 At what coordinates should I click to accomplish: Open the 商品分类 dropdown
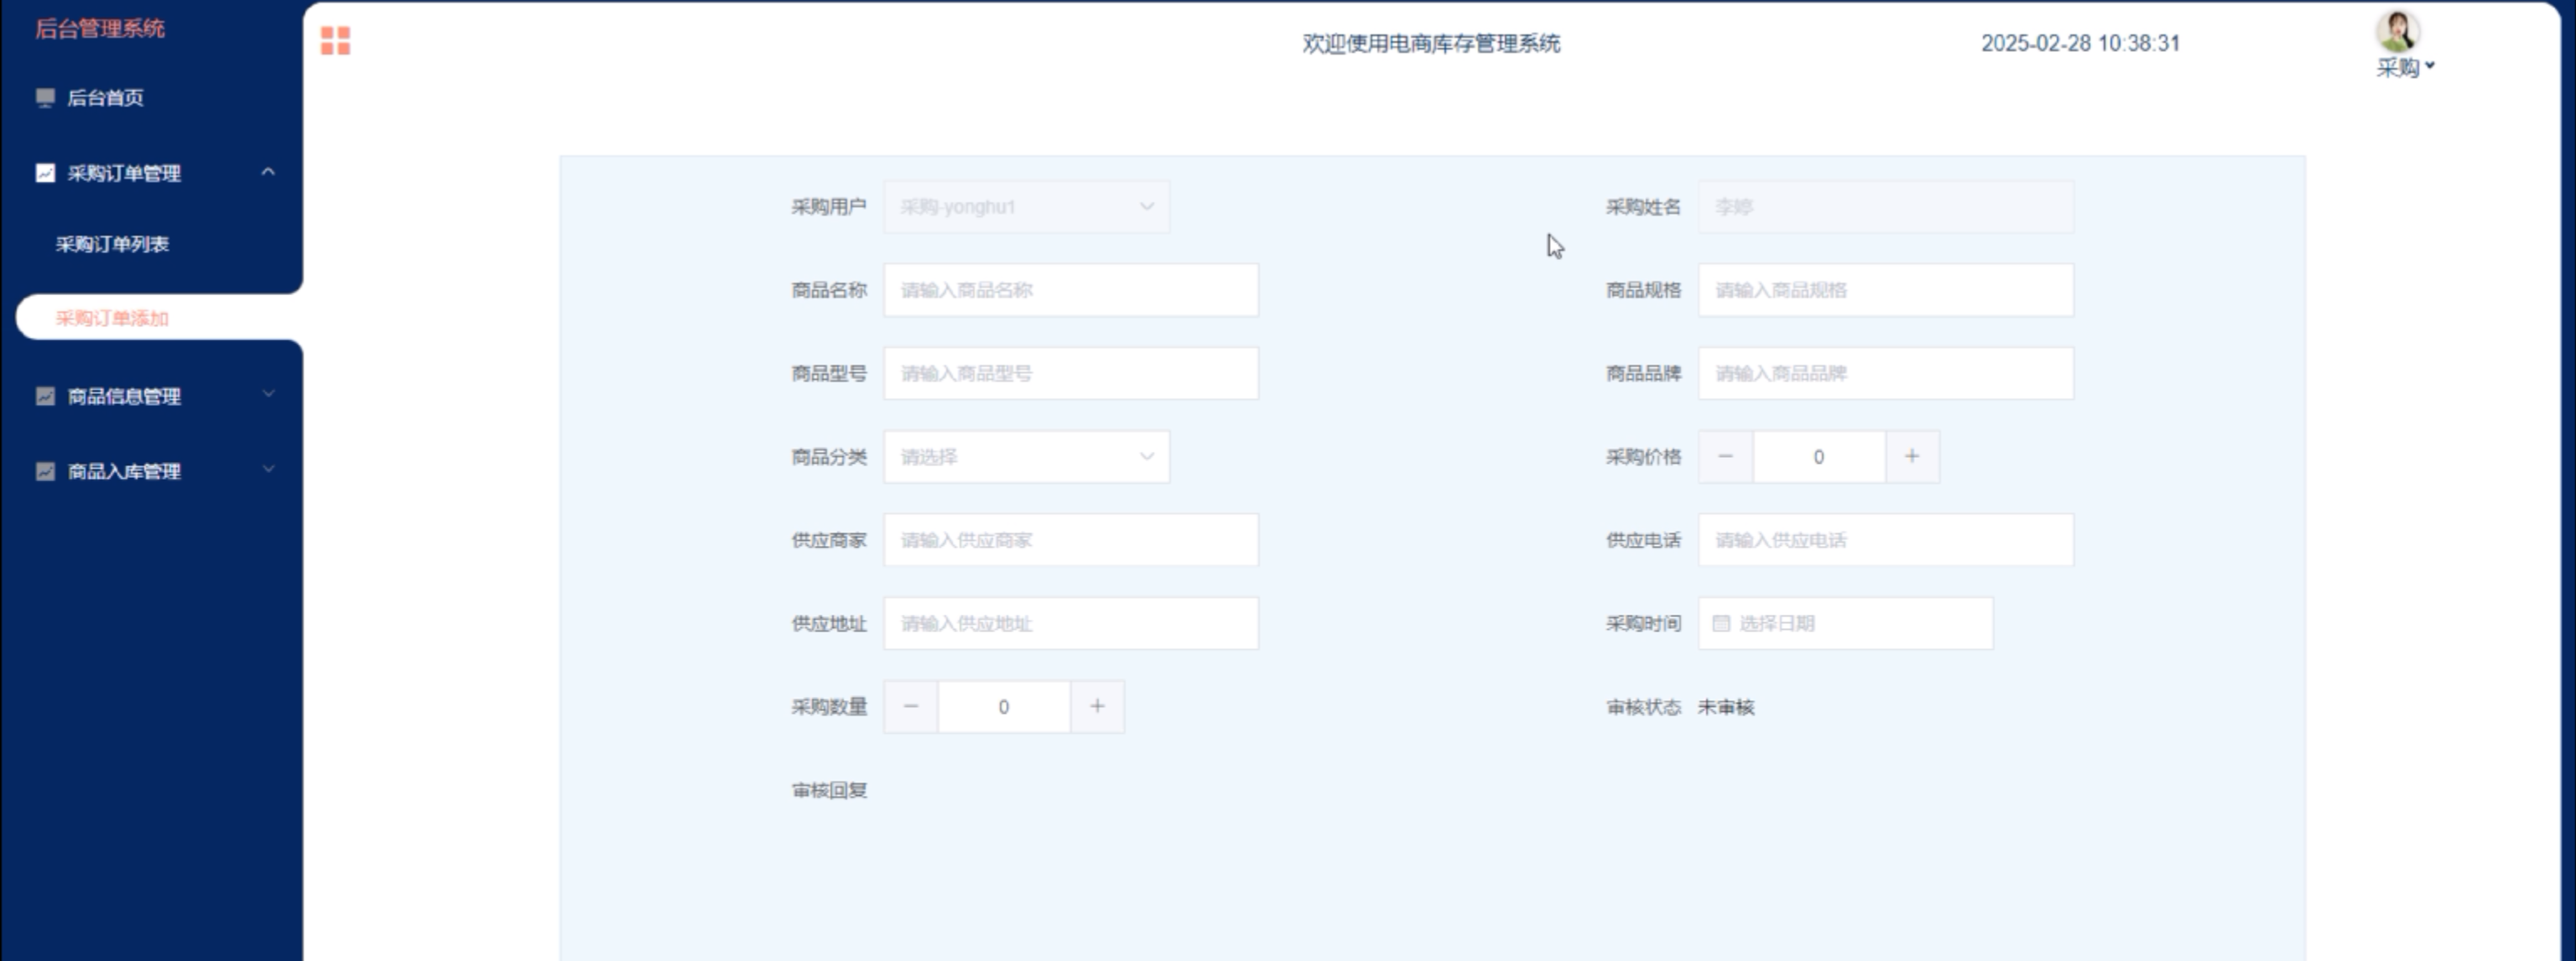click(x=1026, y=457)
